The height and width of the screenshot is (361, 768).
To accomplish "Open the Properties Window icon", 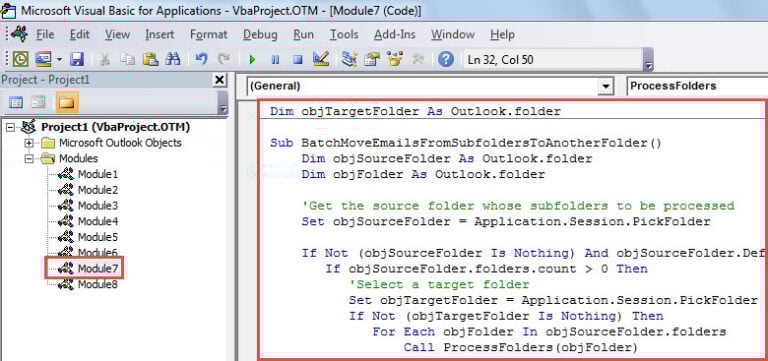I will click(x=372, y=59).
